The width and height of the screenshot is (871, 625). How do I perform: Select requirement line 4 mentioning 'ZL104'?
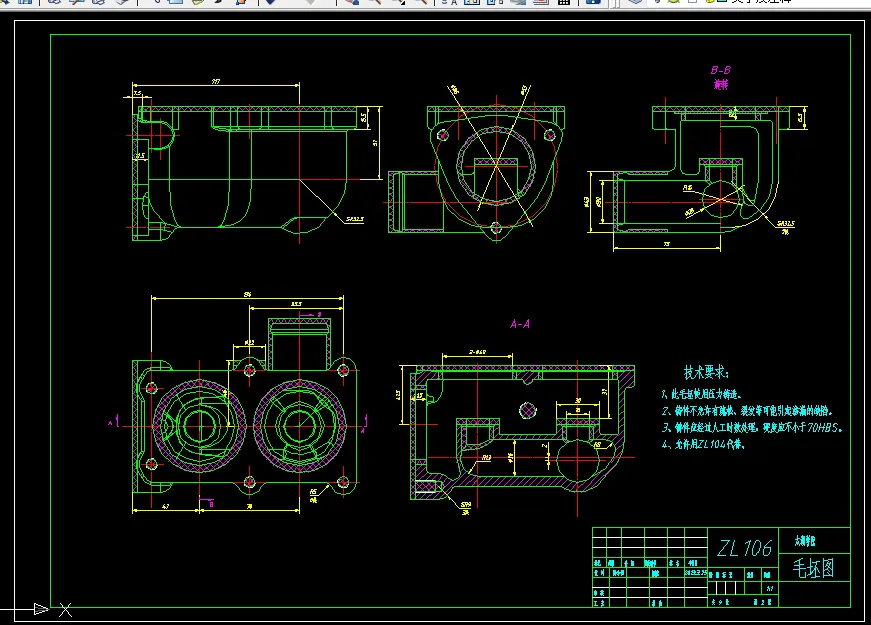tap(703, 444)
